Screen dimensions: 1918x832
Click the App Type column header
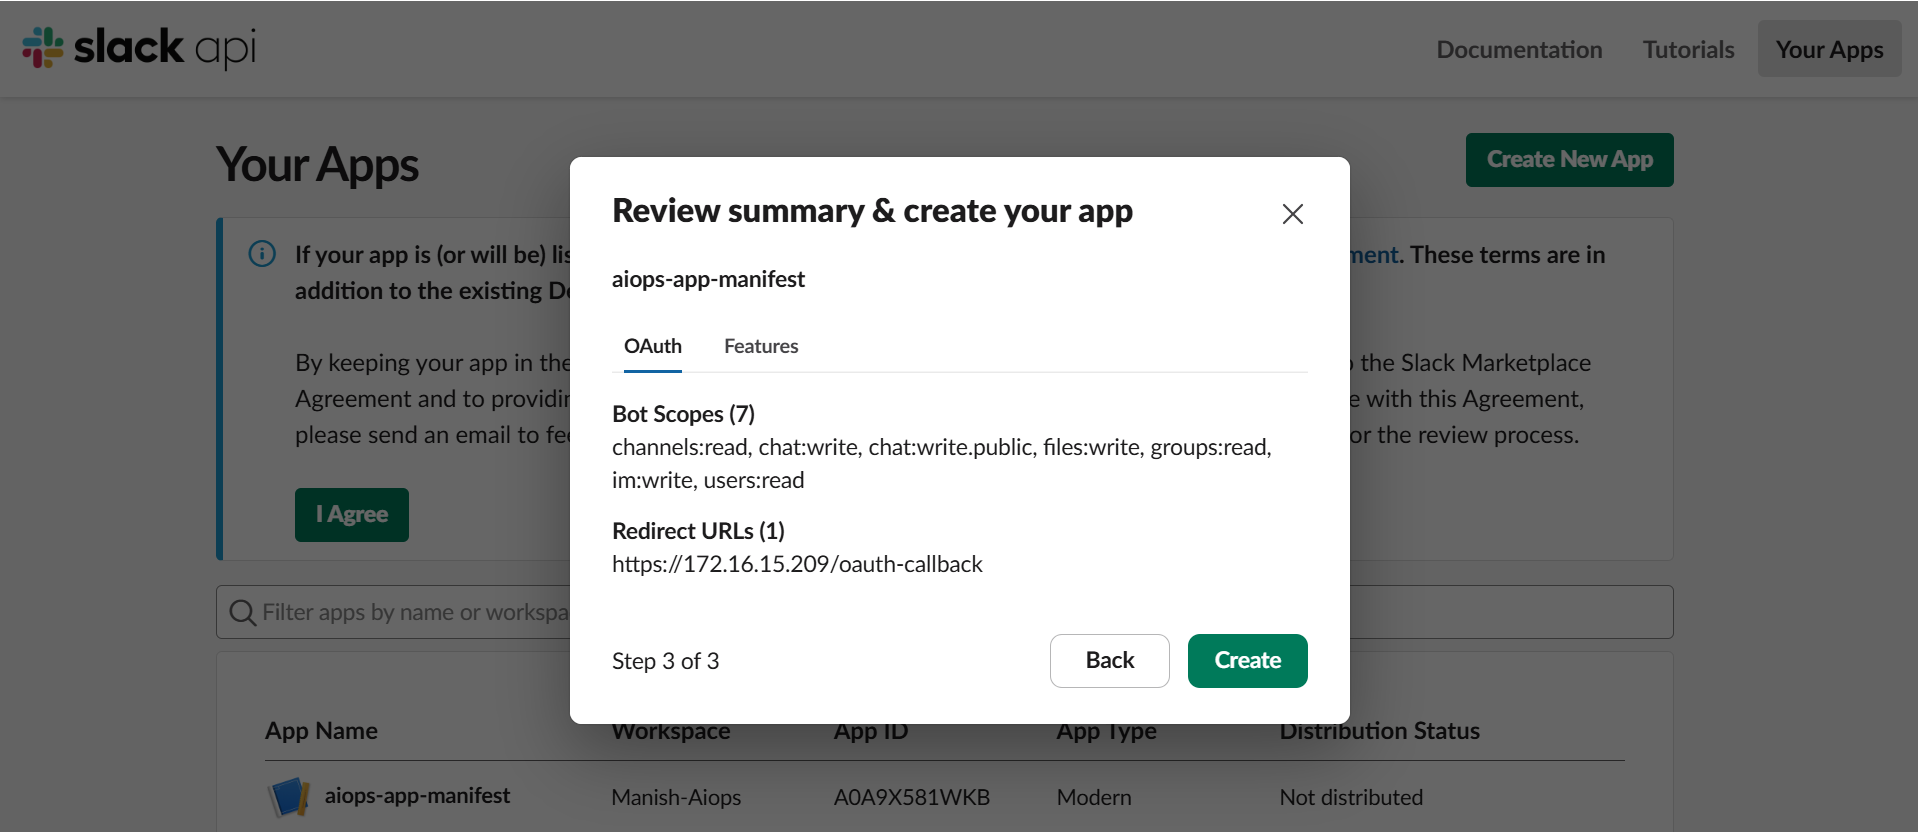1106,733
